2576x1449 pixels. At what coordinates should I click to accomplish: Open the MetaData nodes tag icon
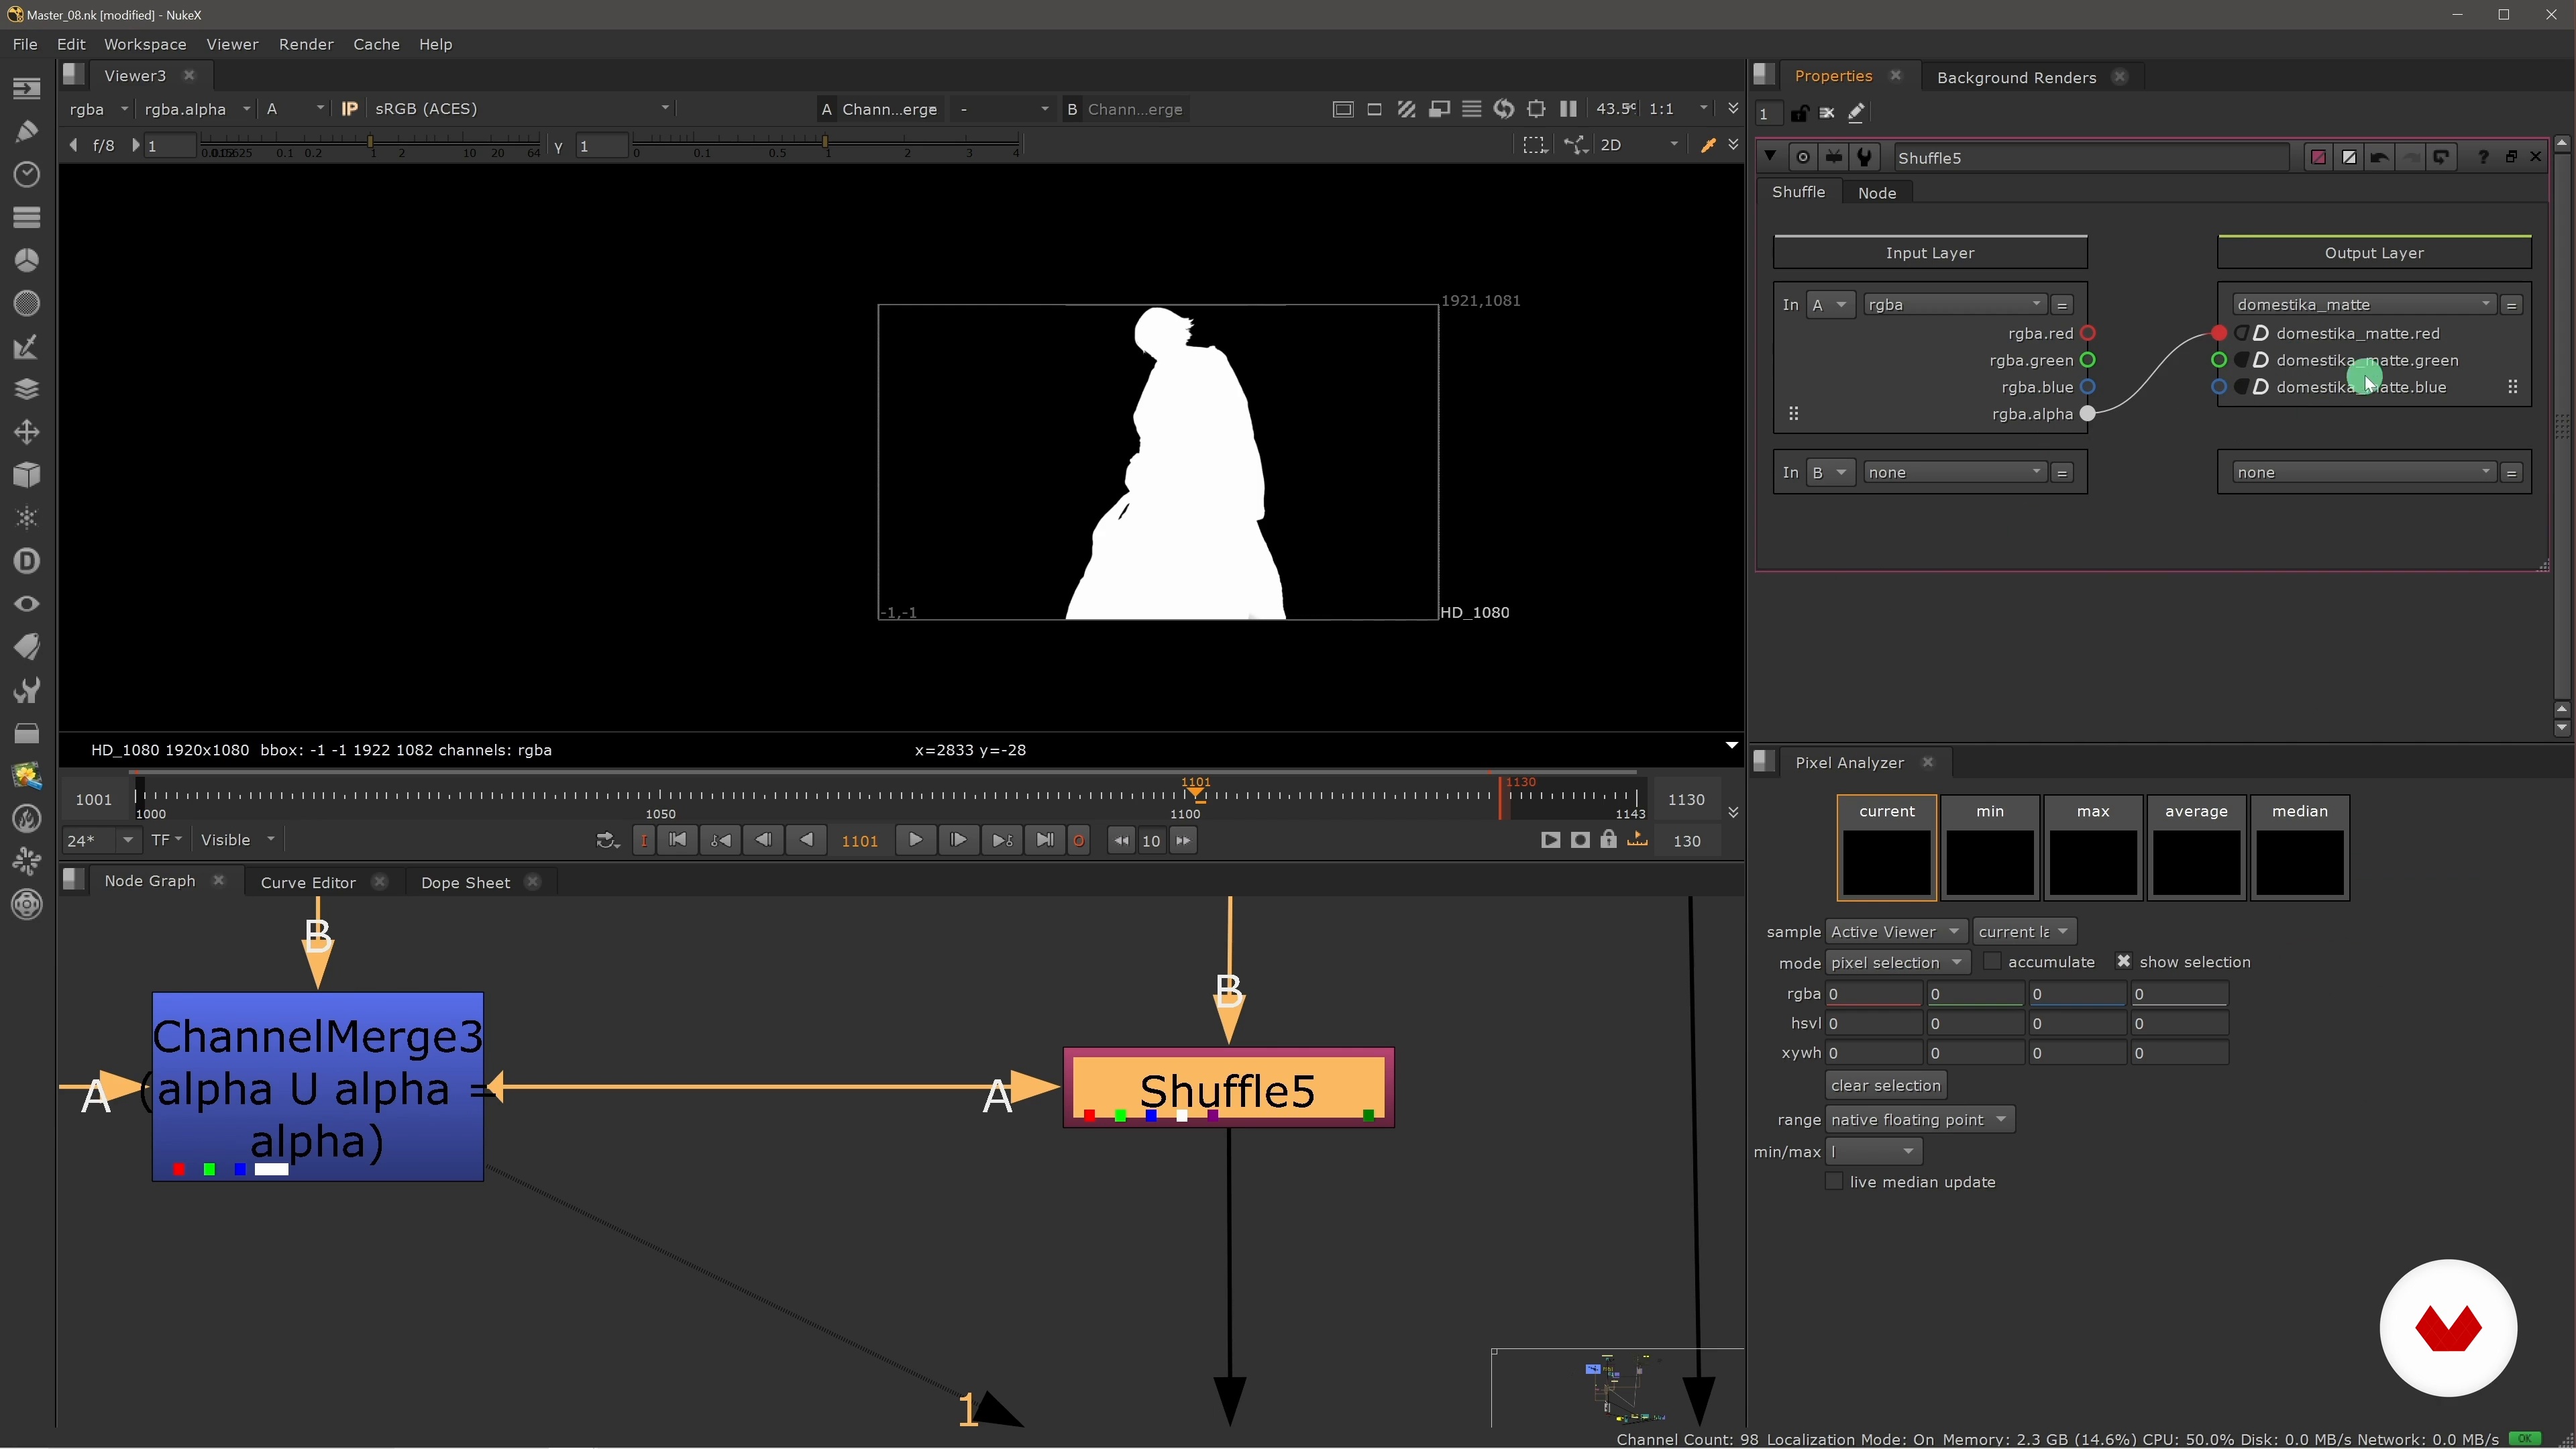pos(27,647)
